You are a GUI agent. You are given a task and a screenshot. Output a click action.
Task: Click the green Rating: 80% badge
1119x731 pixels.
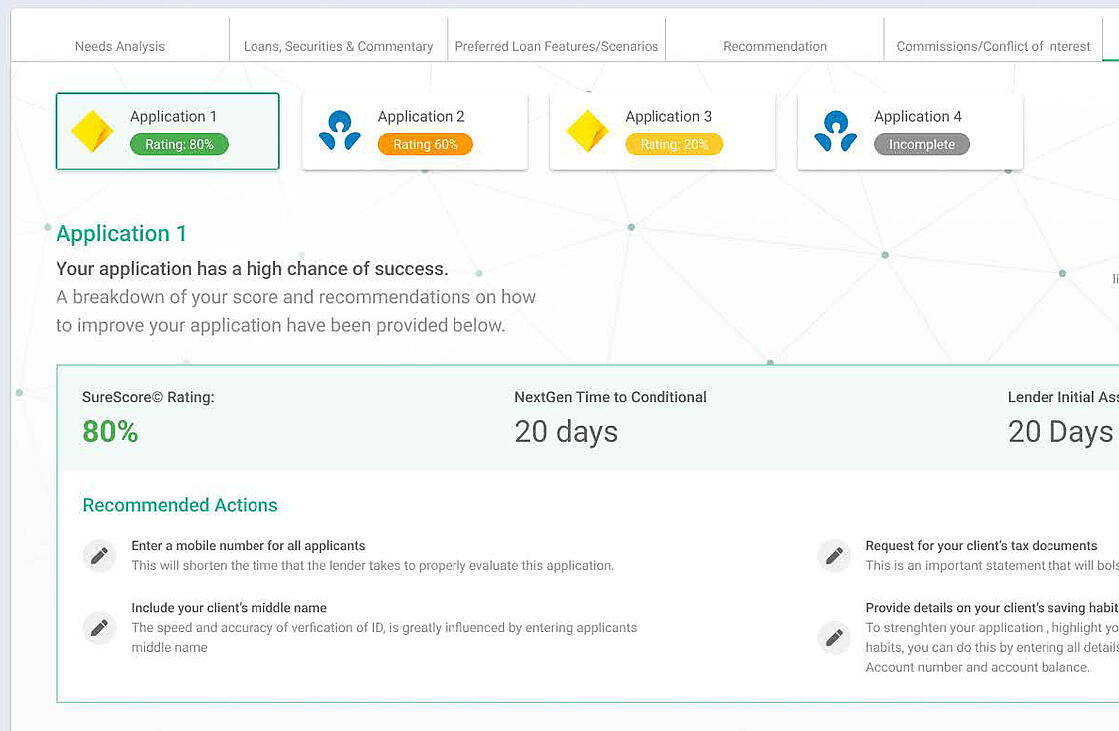[179, 145]
